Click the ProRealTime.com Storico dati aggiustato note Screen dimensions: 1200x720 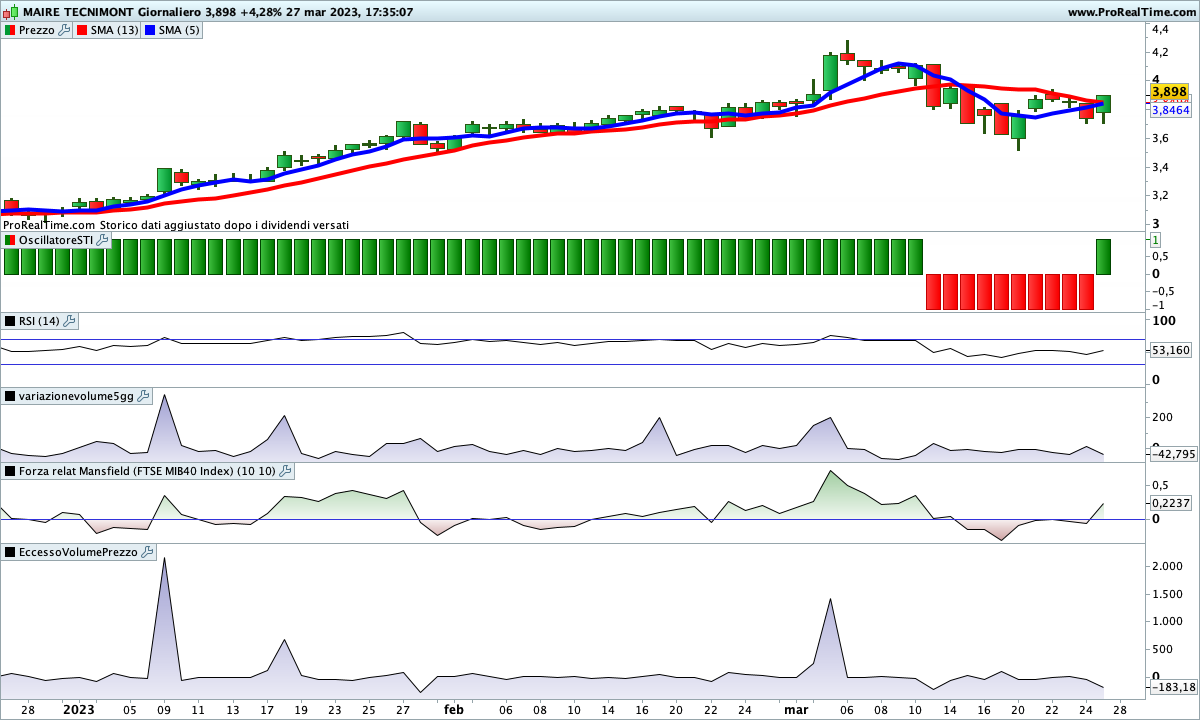176,225
